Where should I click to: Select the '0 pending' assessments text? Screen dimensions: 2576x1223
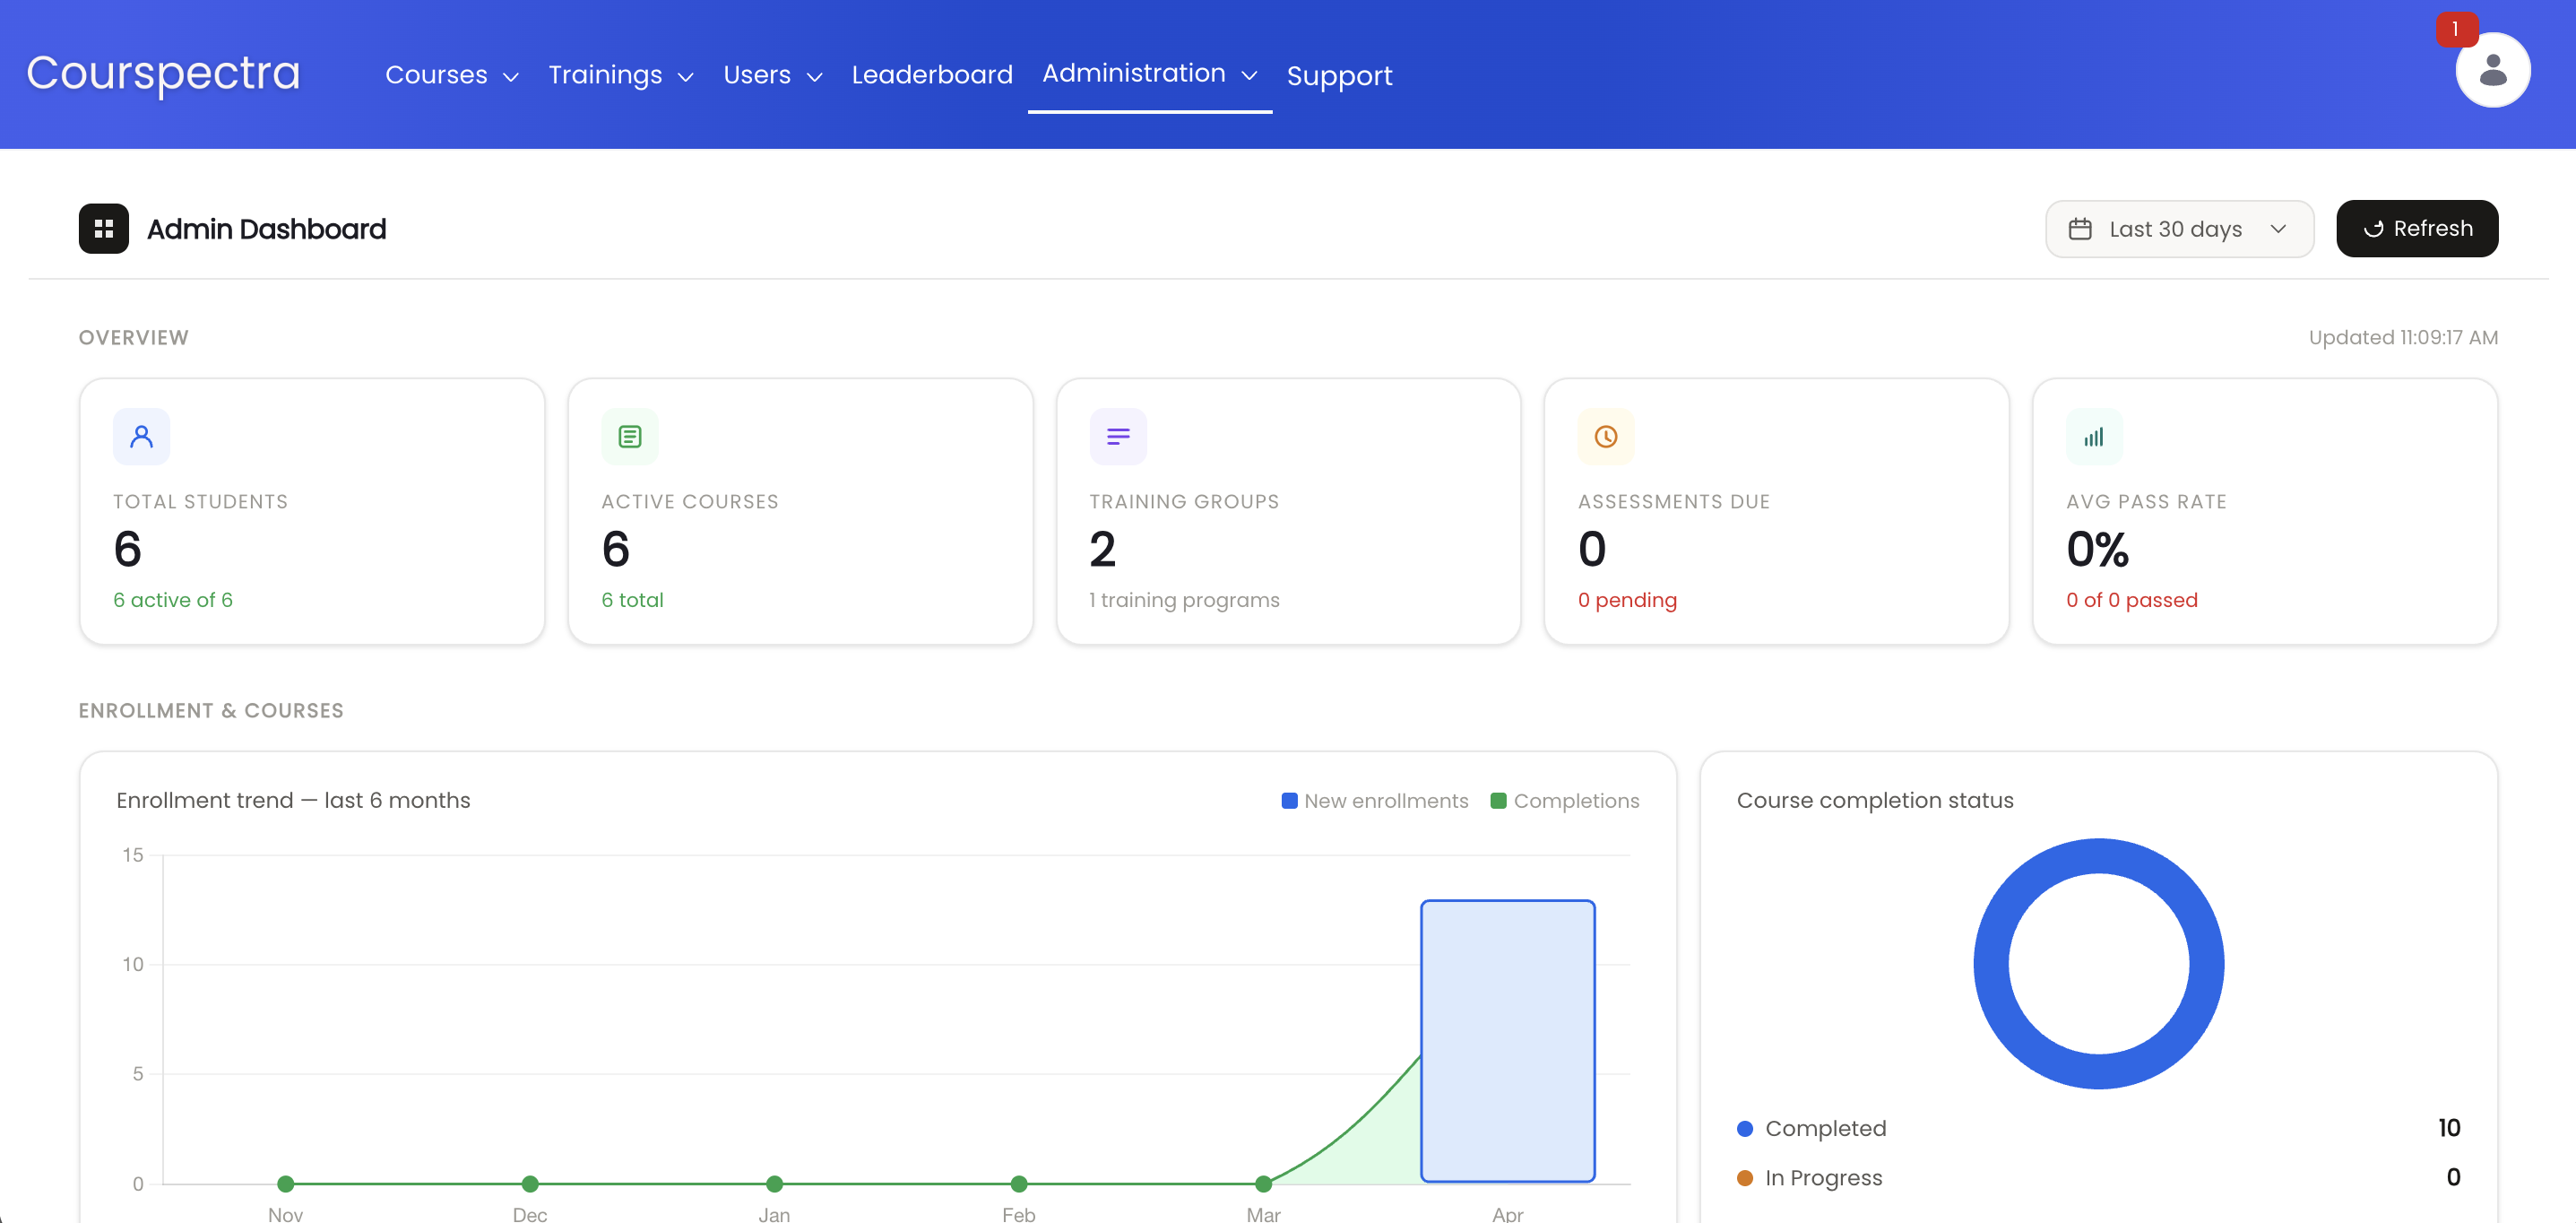point(1627,600)
